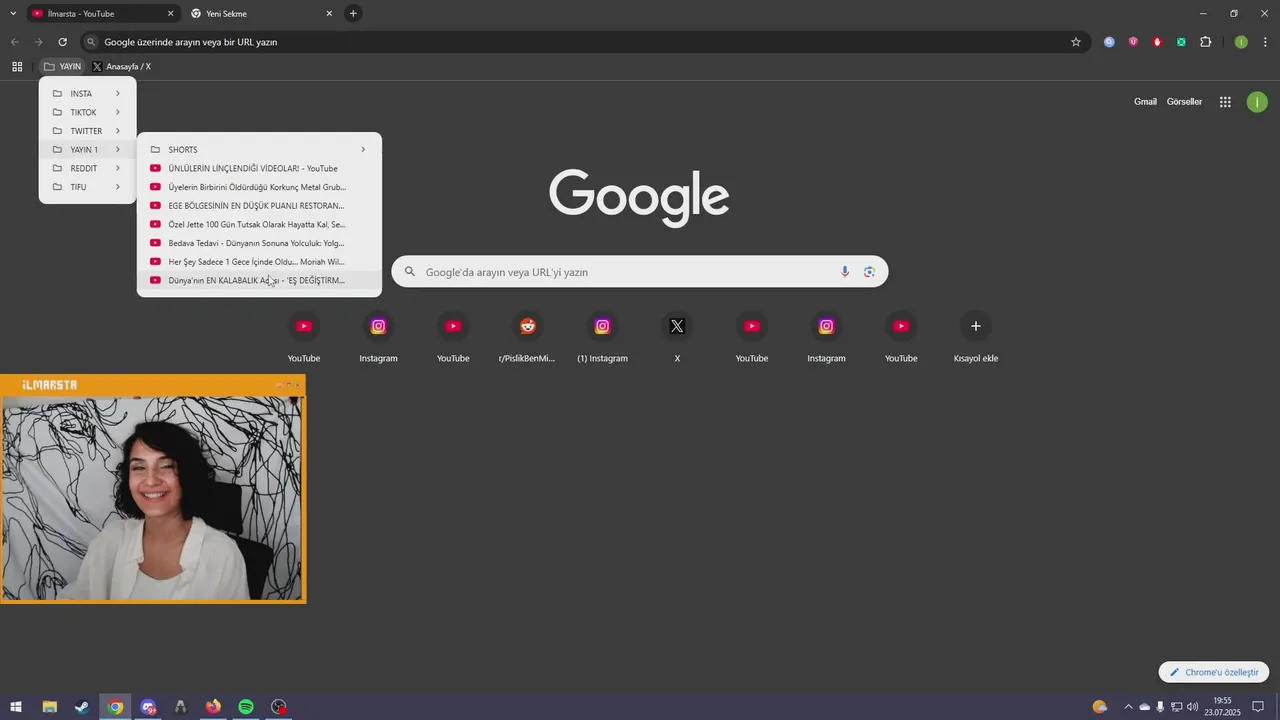Open bookmark ÜNLÜLERİN LİNÇLENDİĞİ VİDEOLAR
Image resolution: width=1280 pixels, height=720 pixels.
point(259,168)
